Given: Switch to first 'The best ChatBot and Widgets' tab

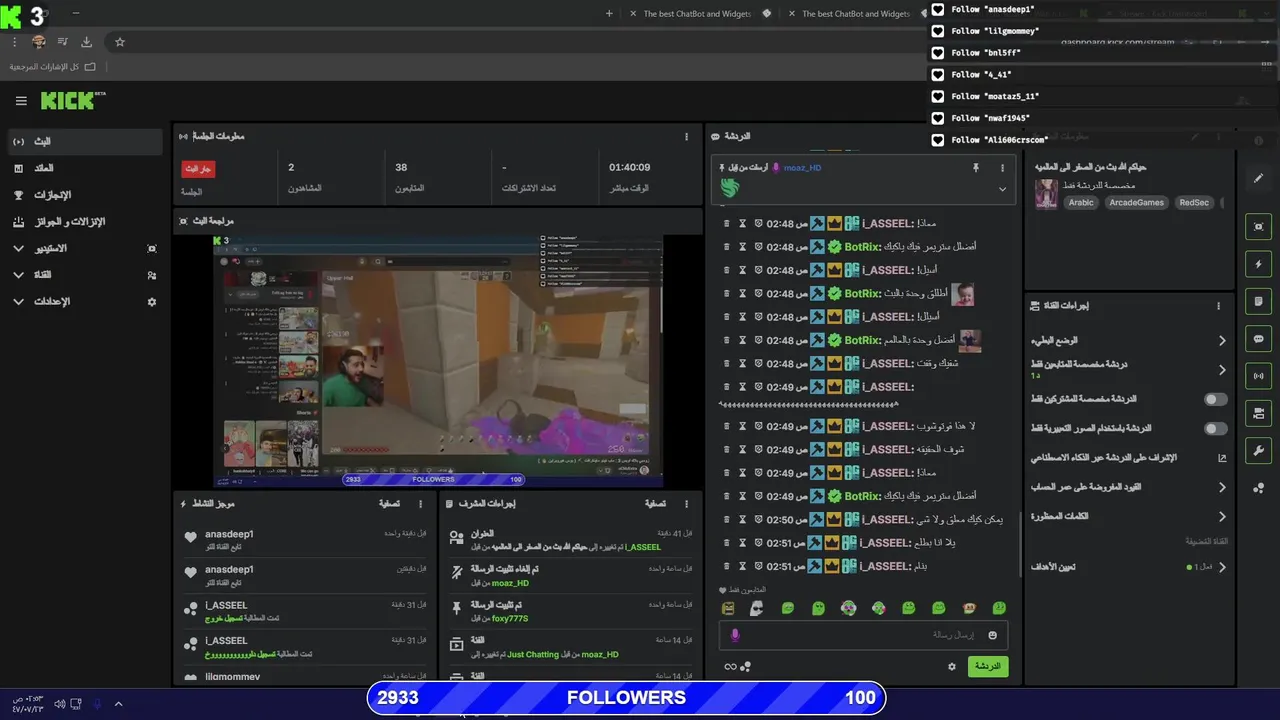Looking at the screenshot, I should coord(697,14).
